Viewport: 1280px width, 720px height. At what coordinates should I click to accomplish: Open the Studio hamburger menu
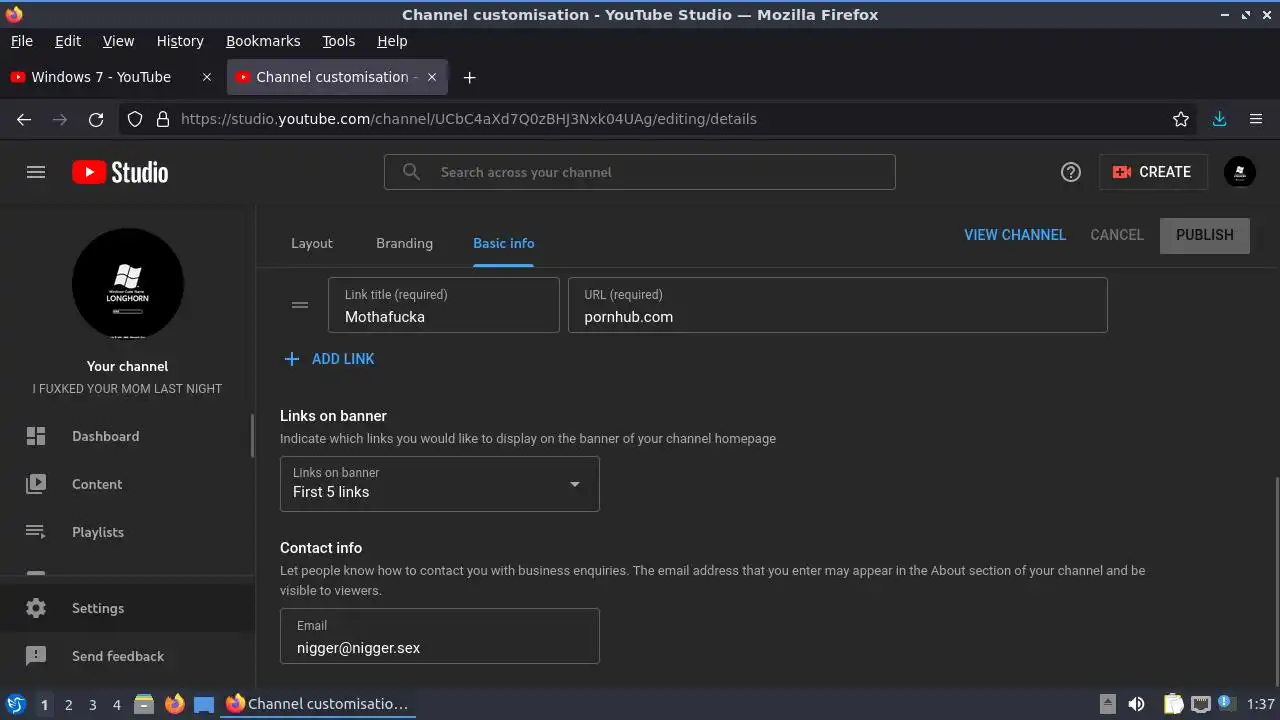(36, 172)
